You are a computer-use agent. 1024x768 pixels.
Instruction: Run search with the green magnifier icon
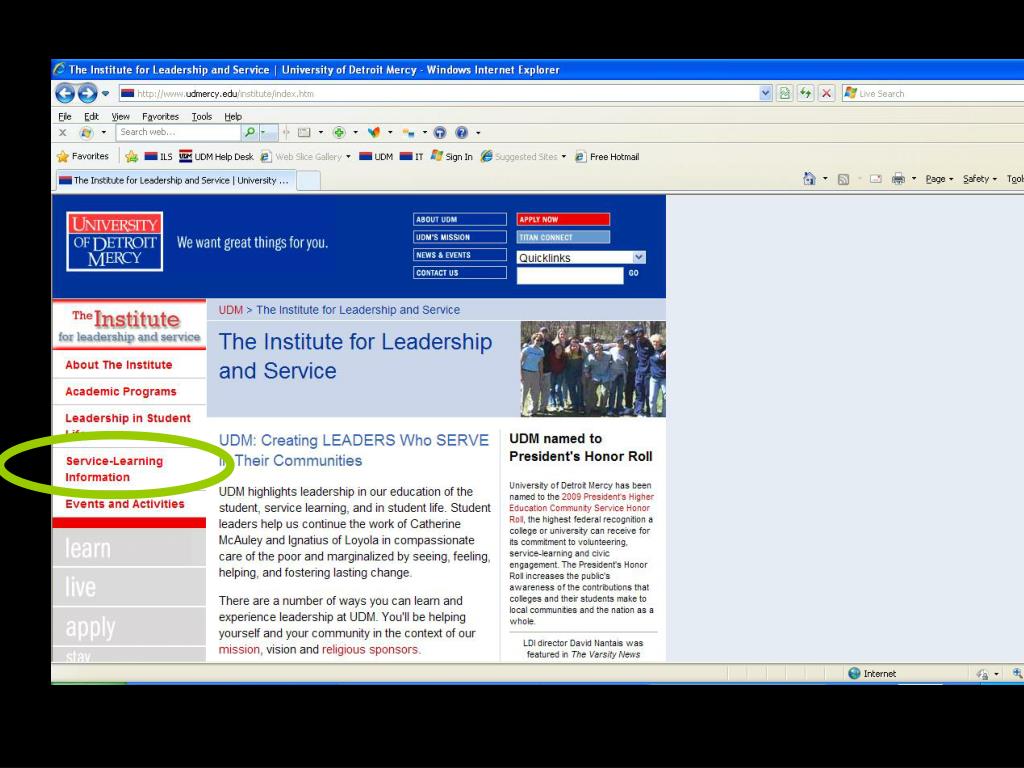249,133
